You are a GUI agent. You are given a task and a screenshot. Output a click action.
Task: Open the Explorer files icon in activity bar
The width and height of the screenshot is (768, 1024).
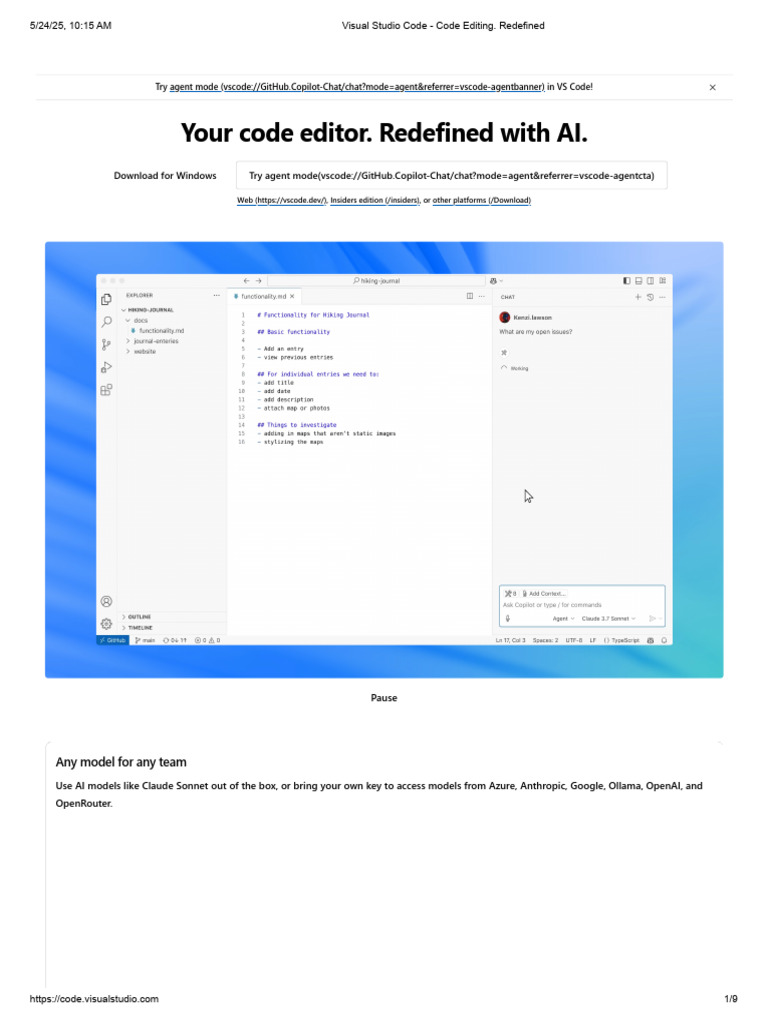pyautogui.click(x=106, y=299)
